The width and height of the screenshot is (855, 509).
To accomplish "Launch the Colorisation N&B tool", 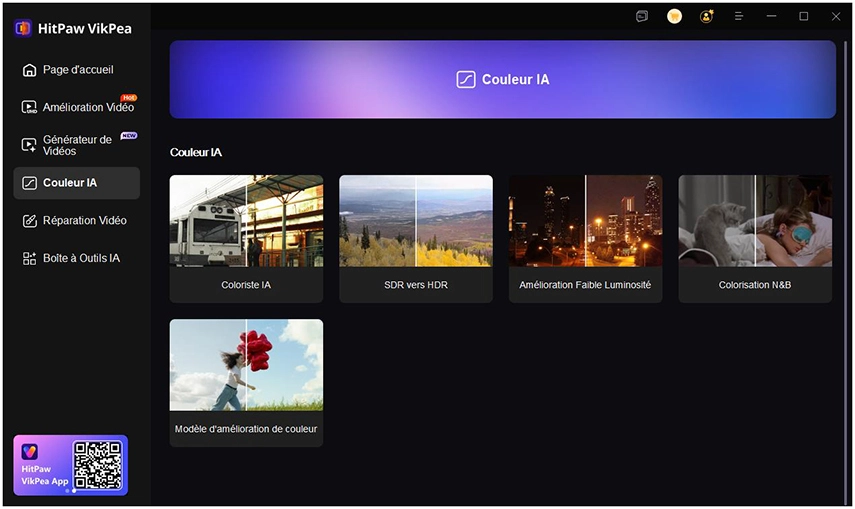I will coord(755,238).
